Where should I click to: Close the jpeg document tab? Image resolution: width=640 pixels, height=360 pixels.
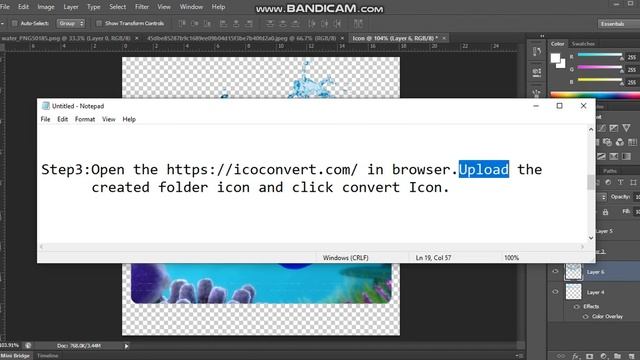click(342, 38)
